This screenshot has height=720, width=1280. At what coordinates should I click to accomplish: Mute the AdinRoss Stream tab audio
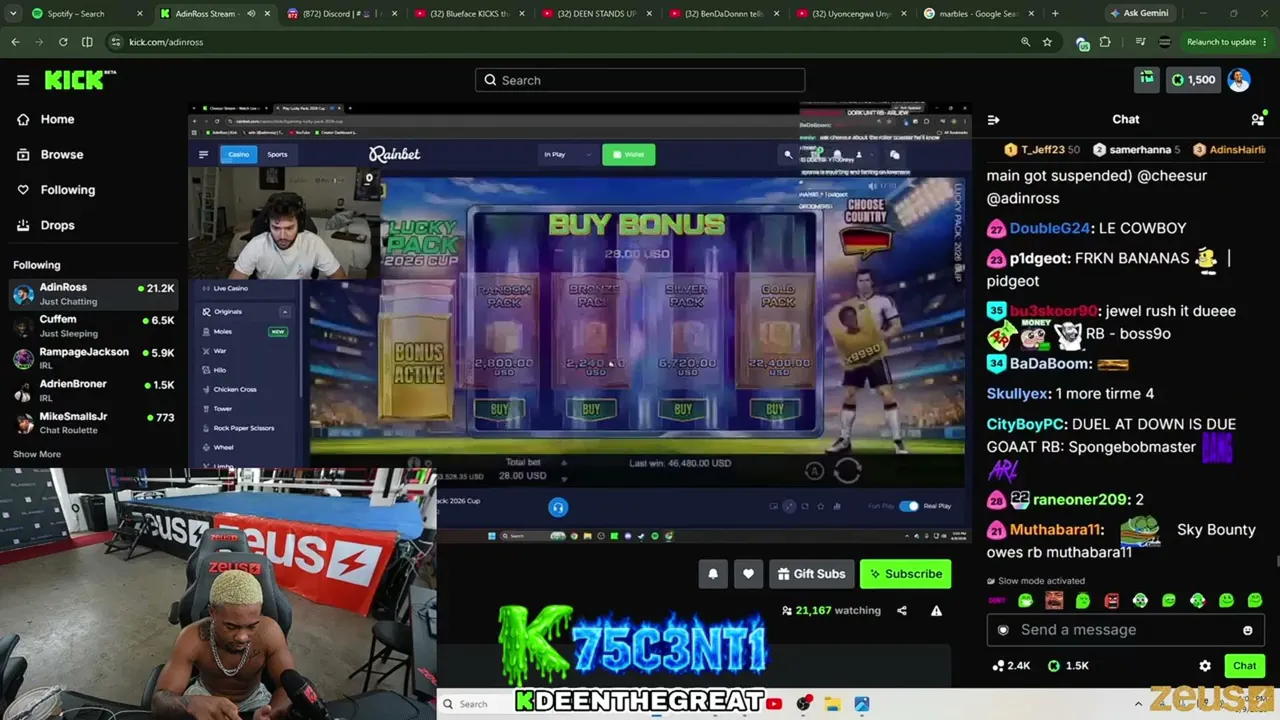click(x=251, y=14)
